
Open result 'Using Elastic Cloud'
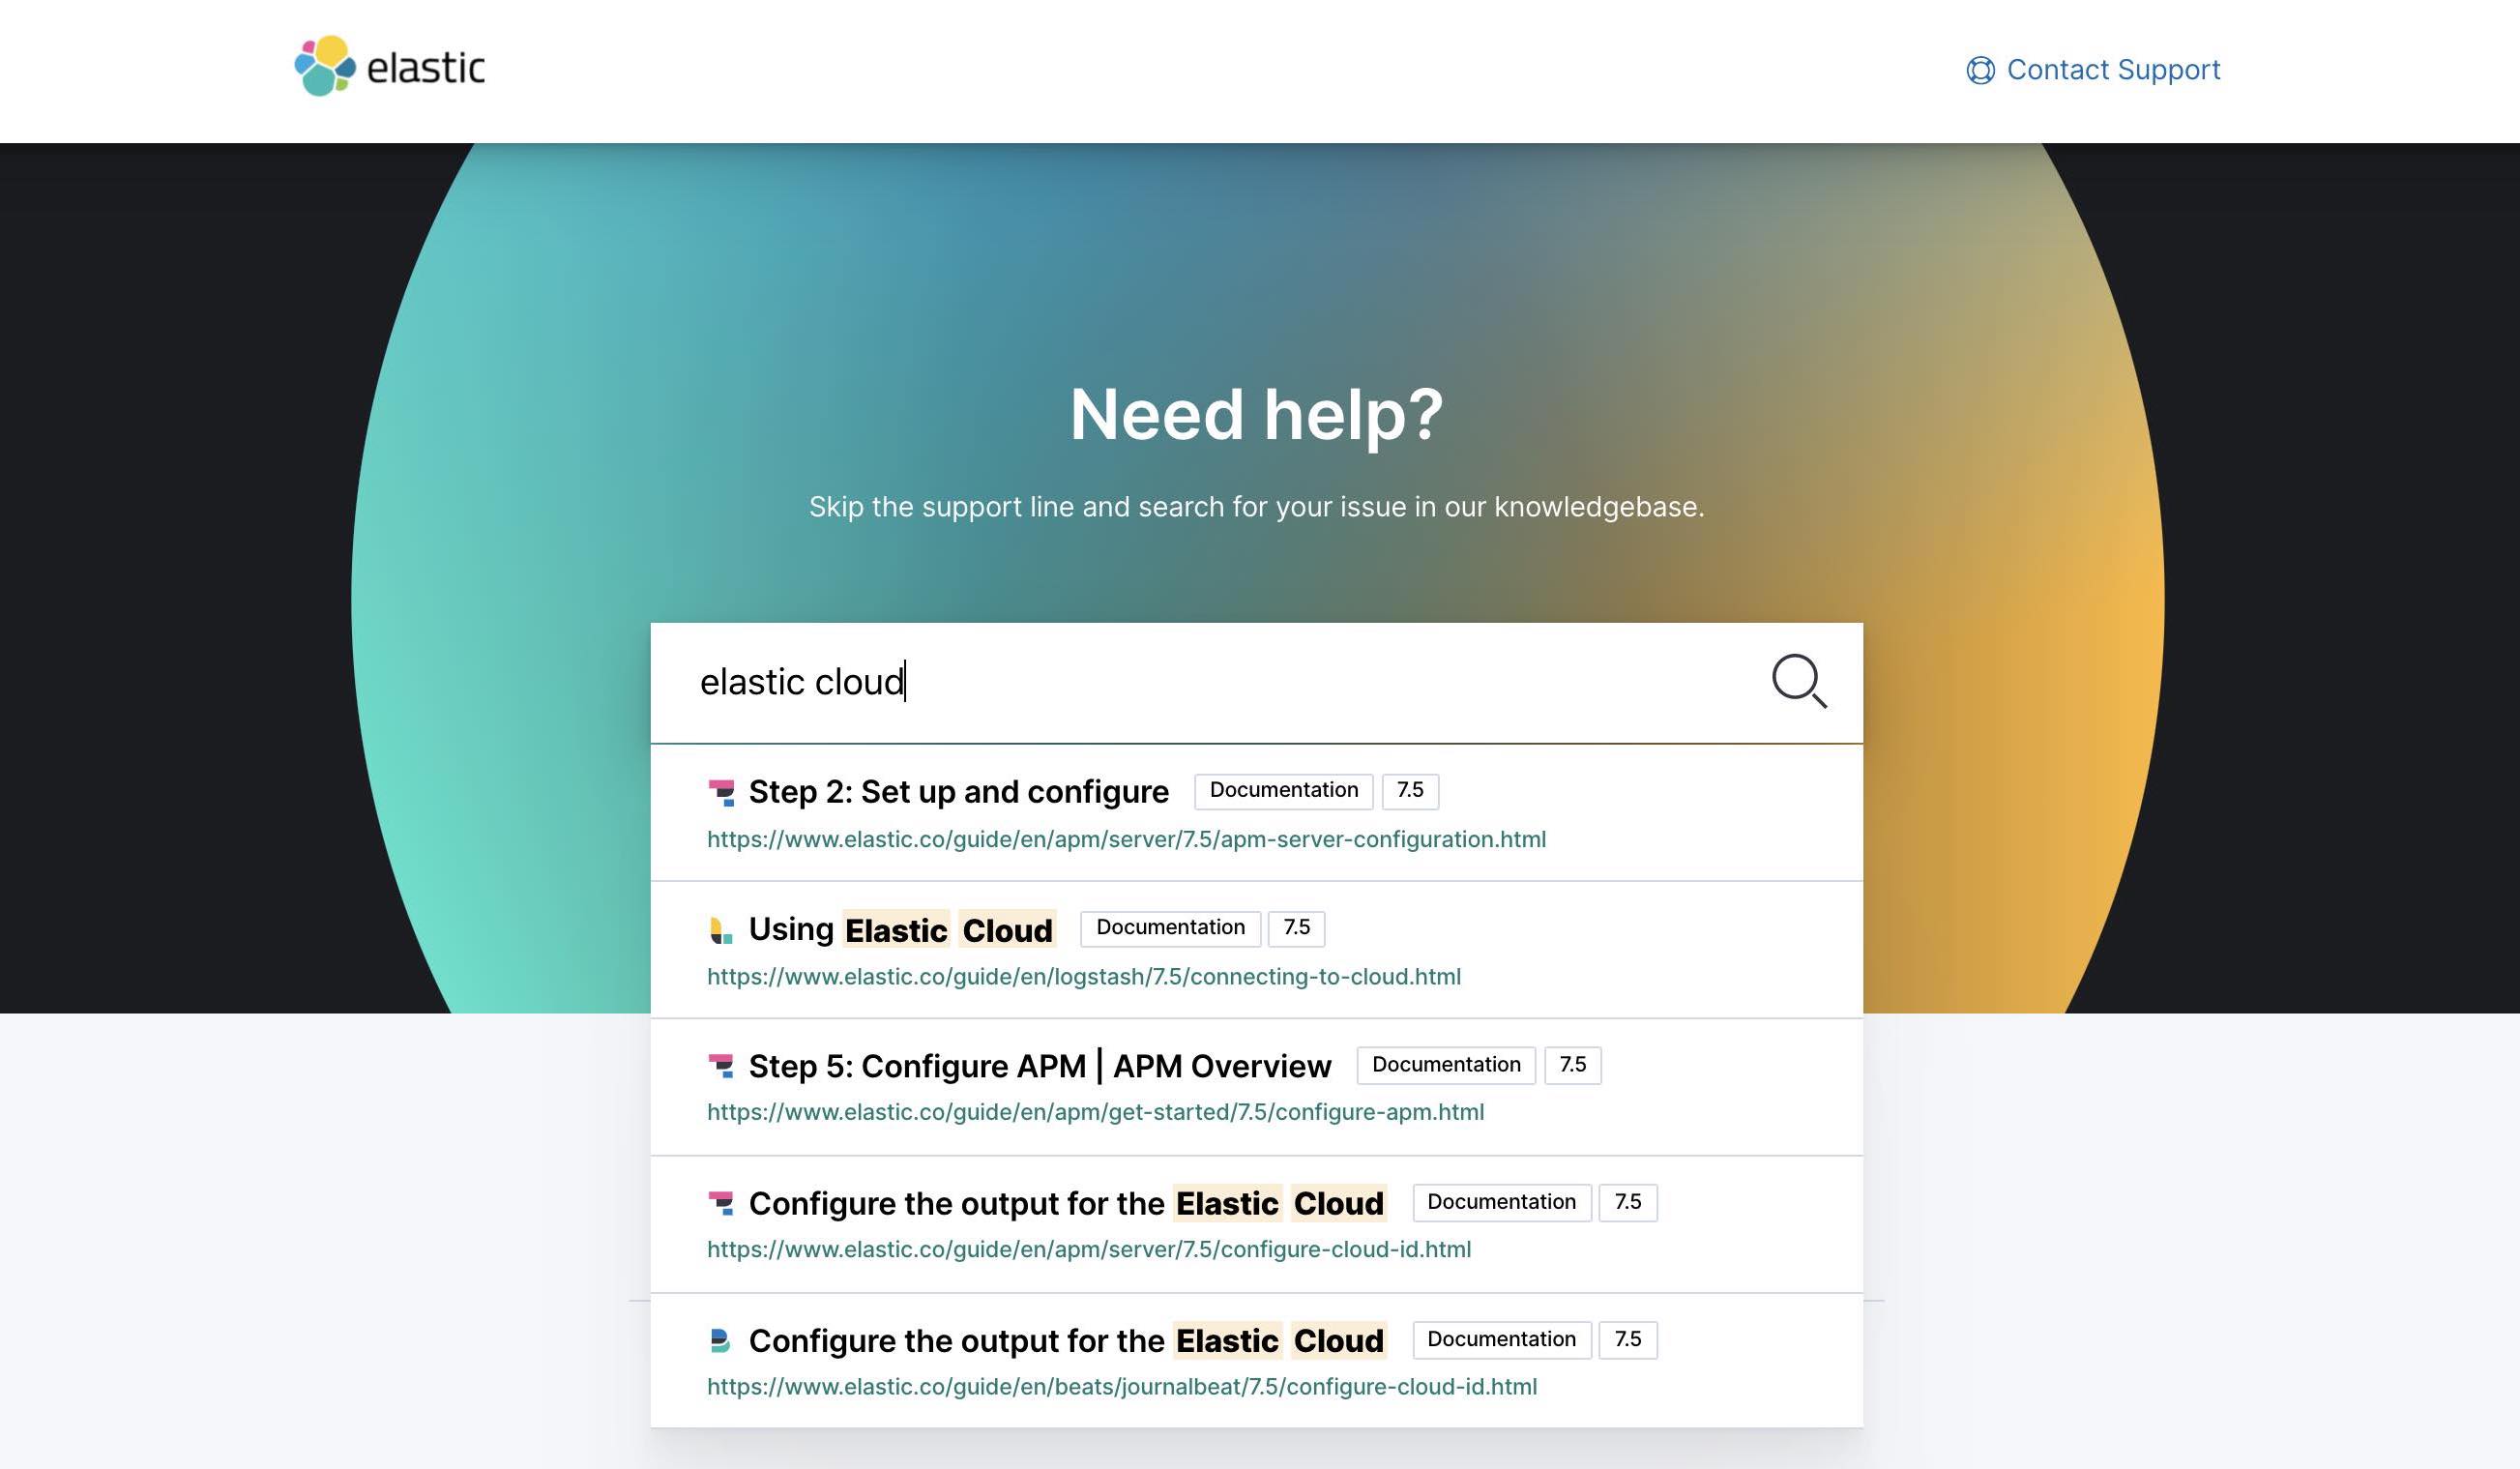(901, 929)
